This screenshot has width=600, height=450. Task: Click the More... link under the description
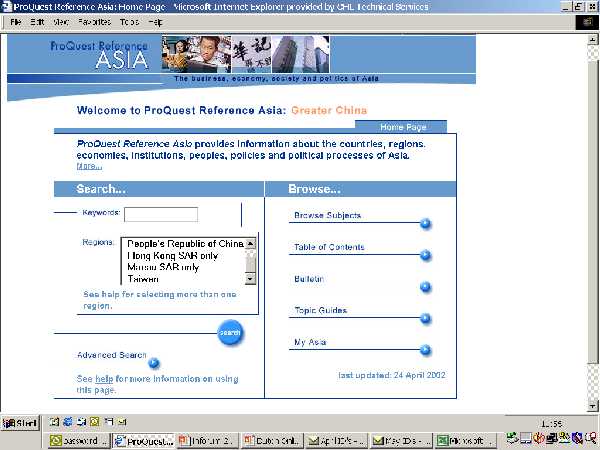(x=89, y=166)
